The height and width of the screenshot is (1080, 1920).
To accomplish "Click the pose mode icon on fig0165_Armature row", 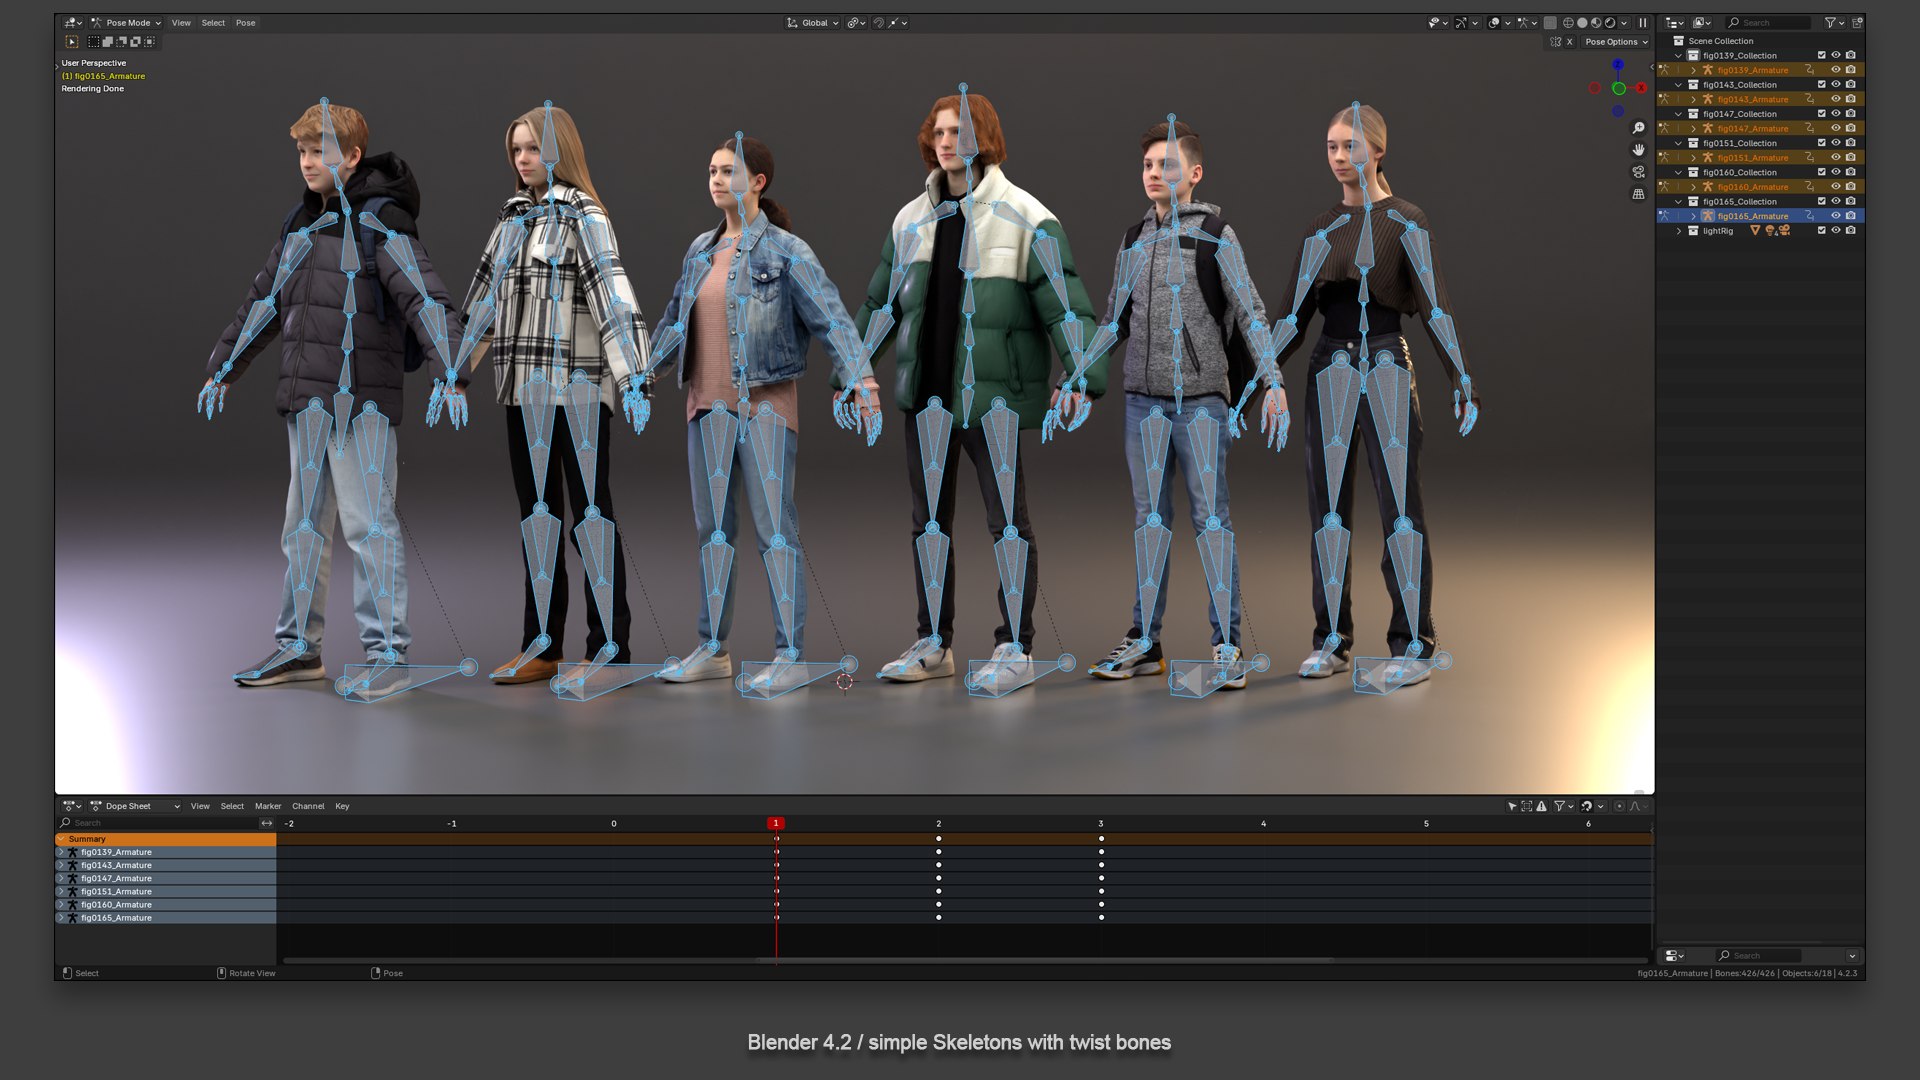I will click(1663, 216).
